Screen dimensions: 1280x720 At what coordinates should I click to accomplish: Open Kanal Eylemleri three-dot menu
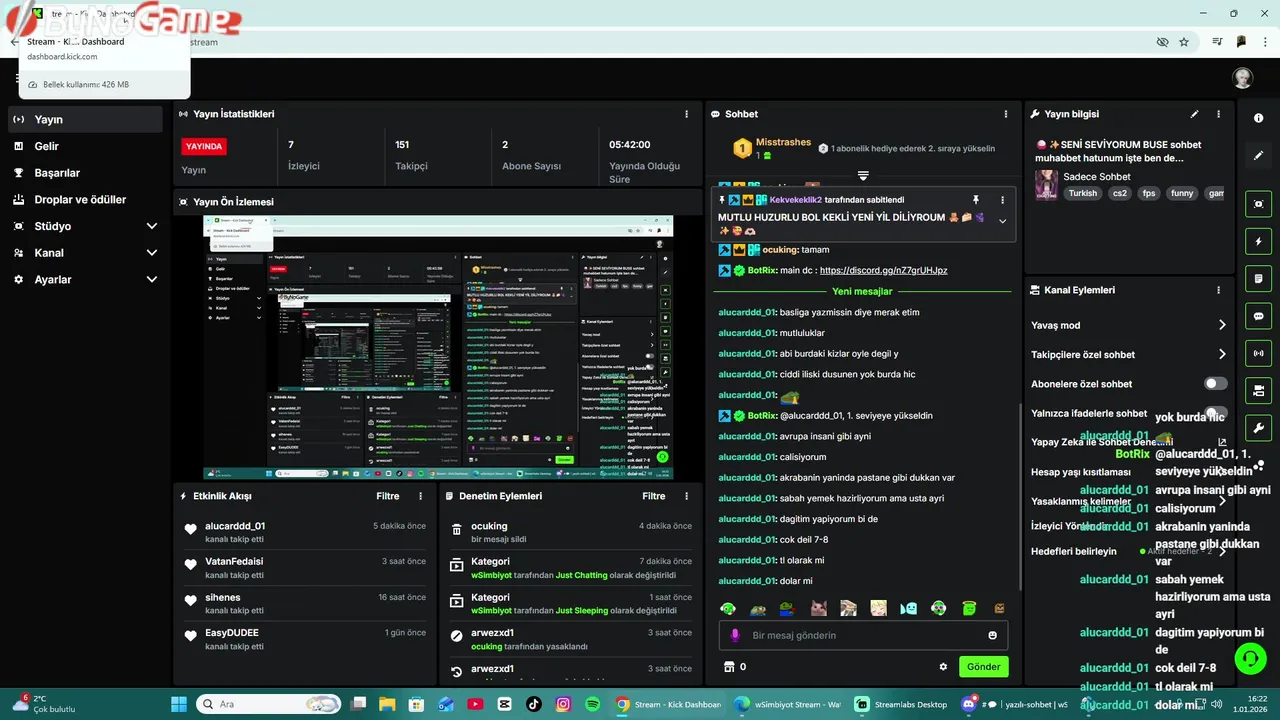coord(1218,290)
